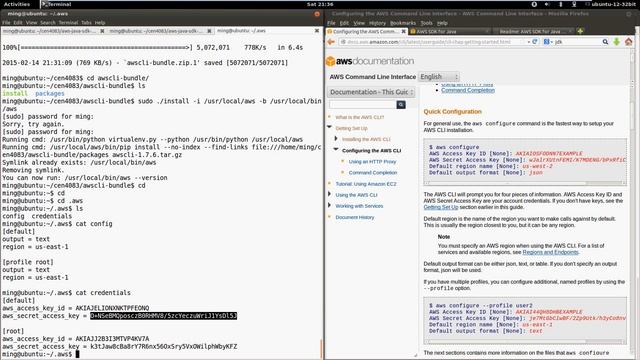This screenshot has width=640, height=360.
Task: Click the 'Quick Configuration' heading
Action: click(452, 111)
